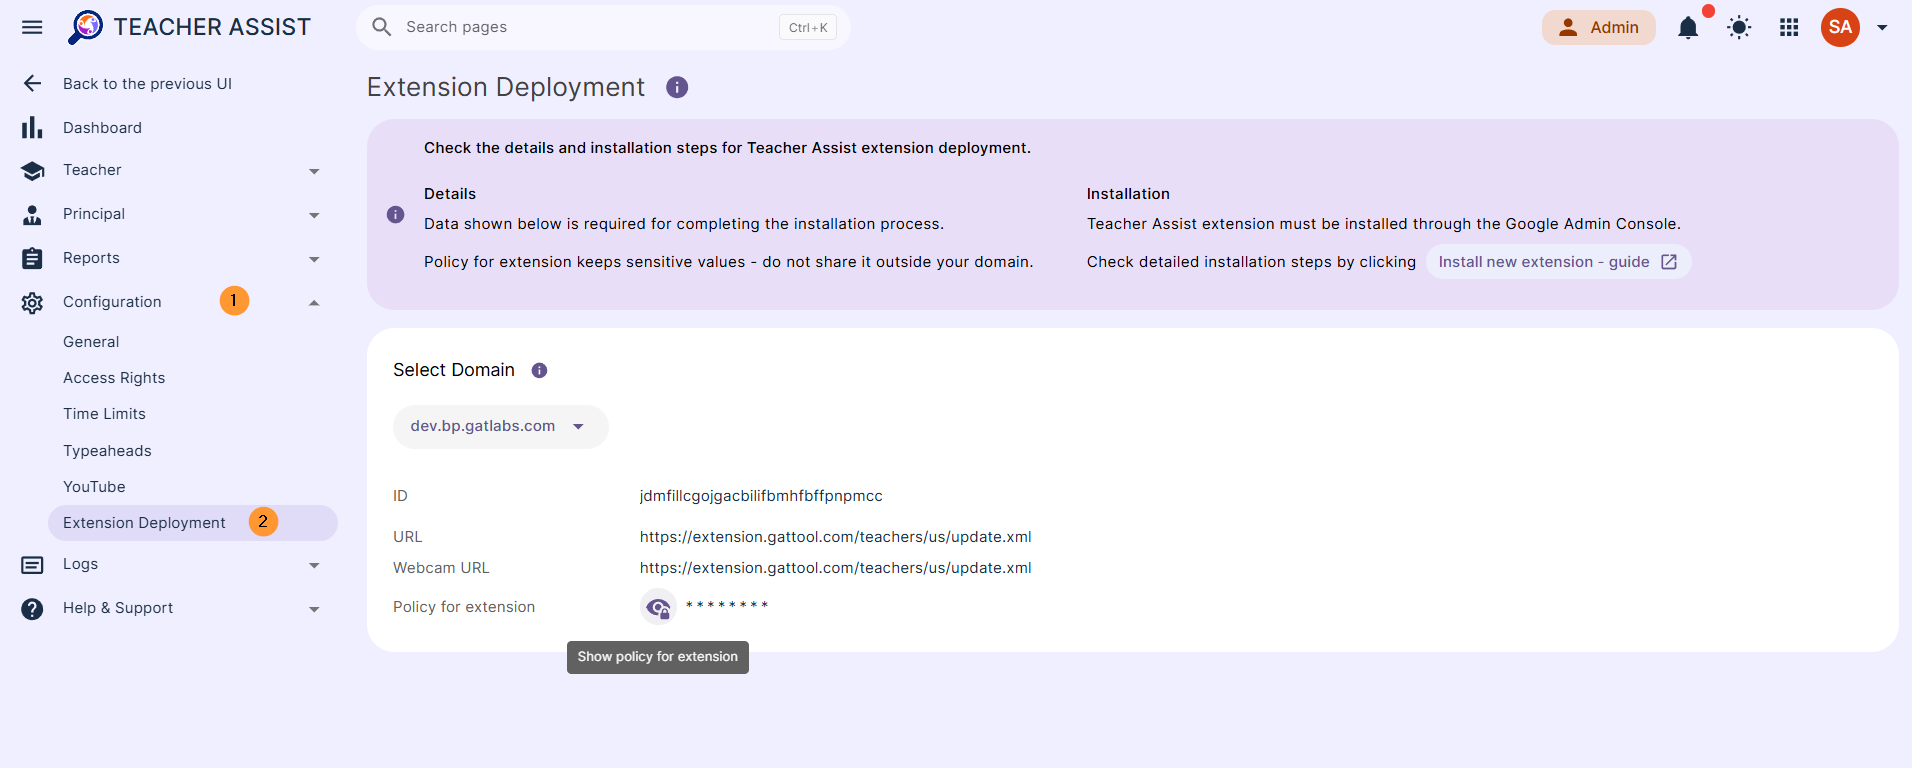1912x768 pixels.
Task: Select Extension Deployment menu item
Action: pyautogui.click(x=193, y=523)
